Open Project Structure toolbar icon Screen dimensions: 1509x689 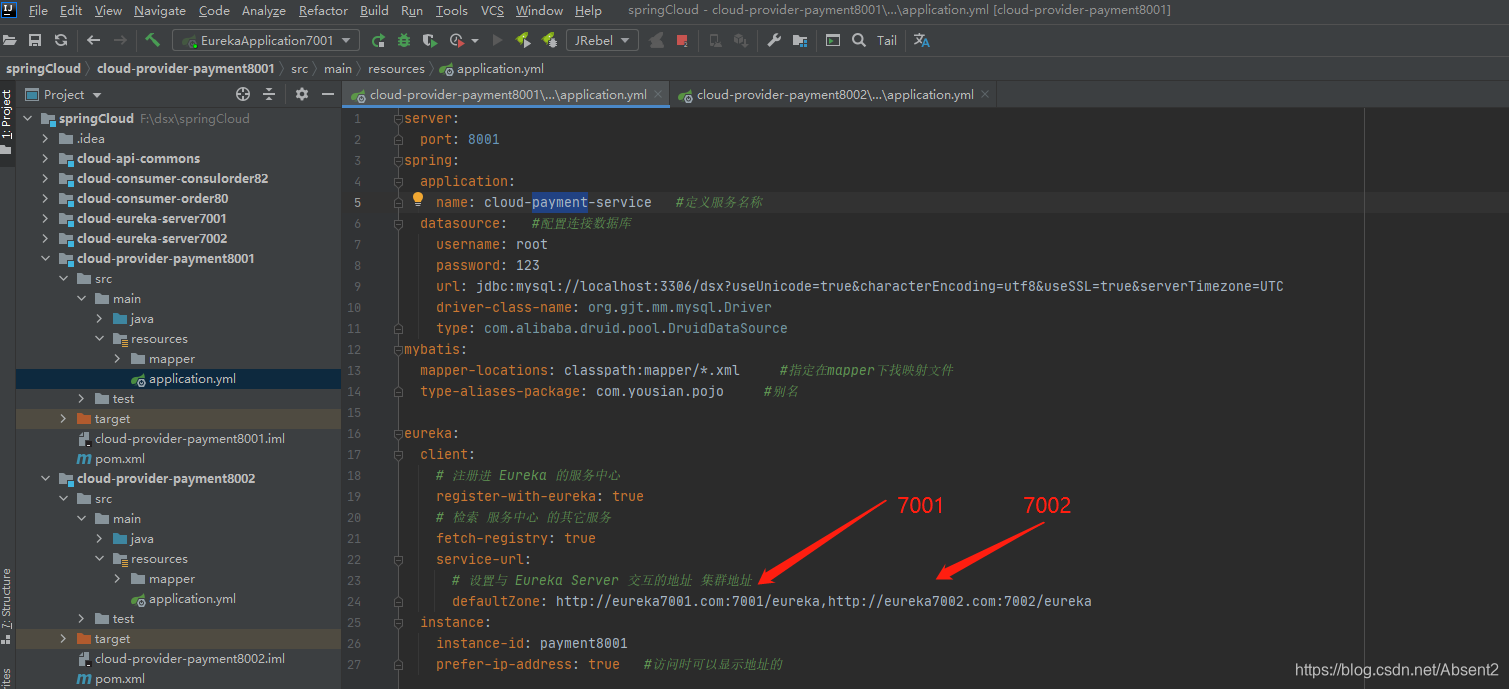(x=800, y=41)
